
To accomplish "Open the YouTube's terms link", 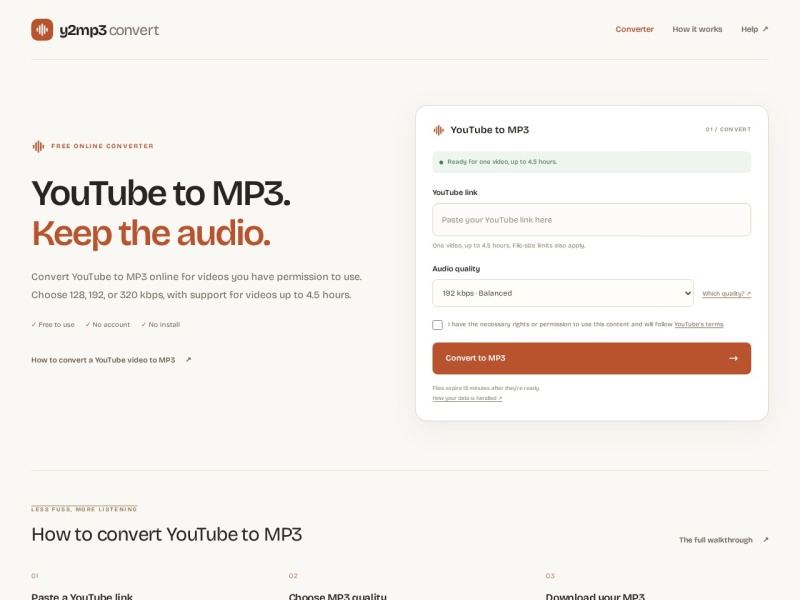I will (x=698, y=324).
